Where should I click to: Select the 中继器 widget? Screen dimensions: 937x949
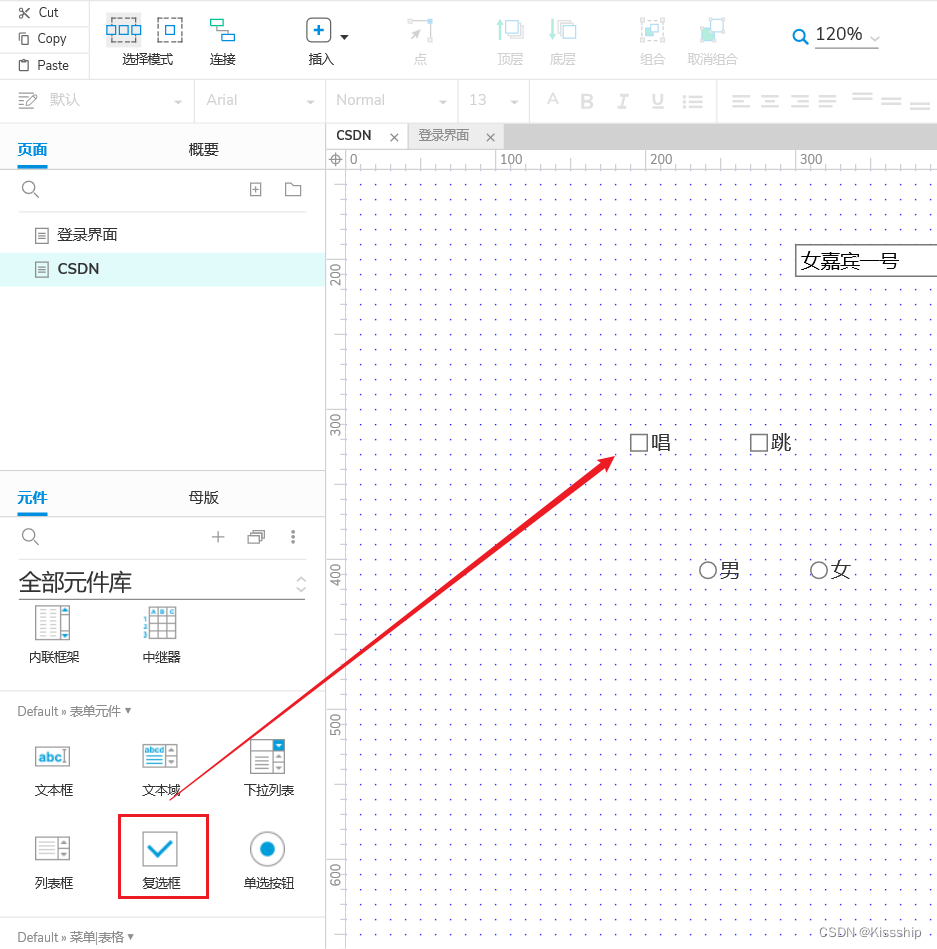coord(161,634)
